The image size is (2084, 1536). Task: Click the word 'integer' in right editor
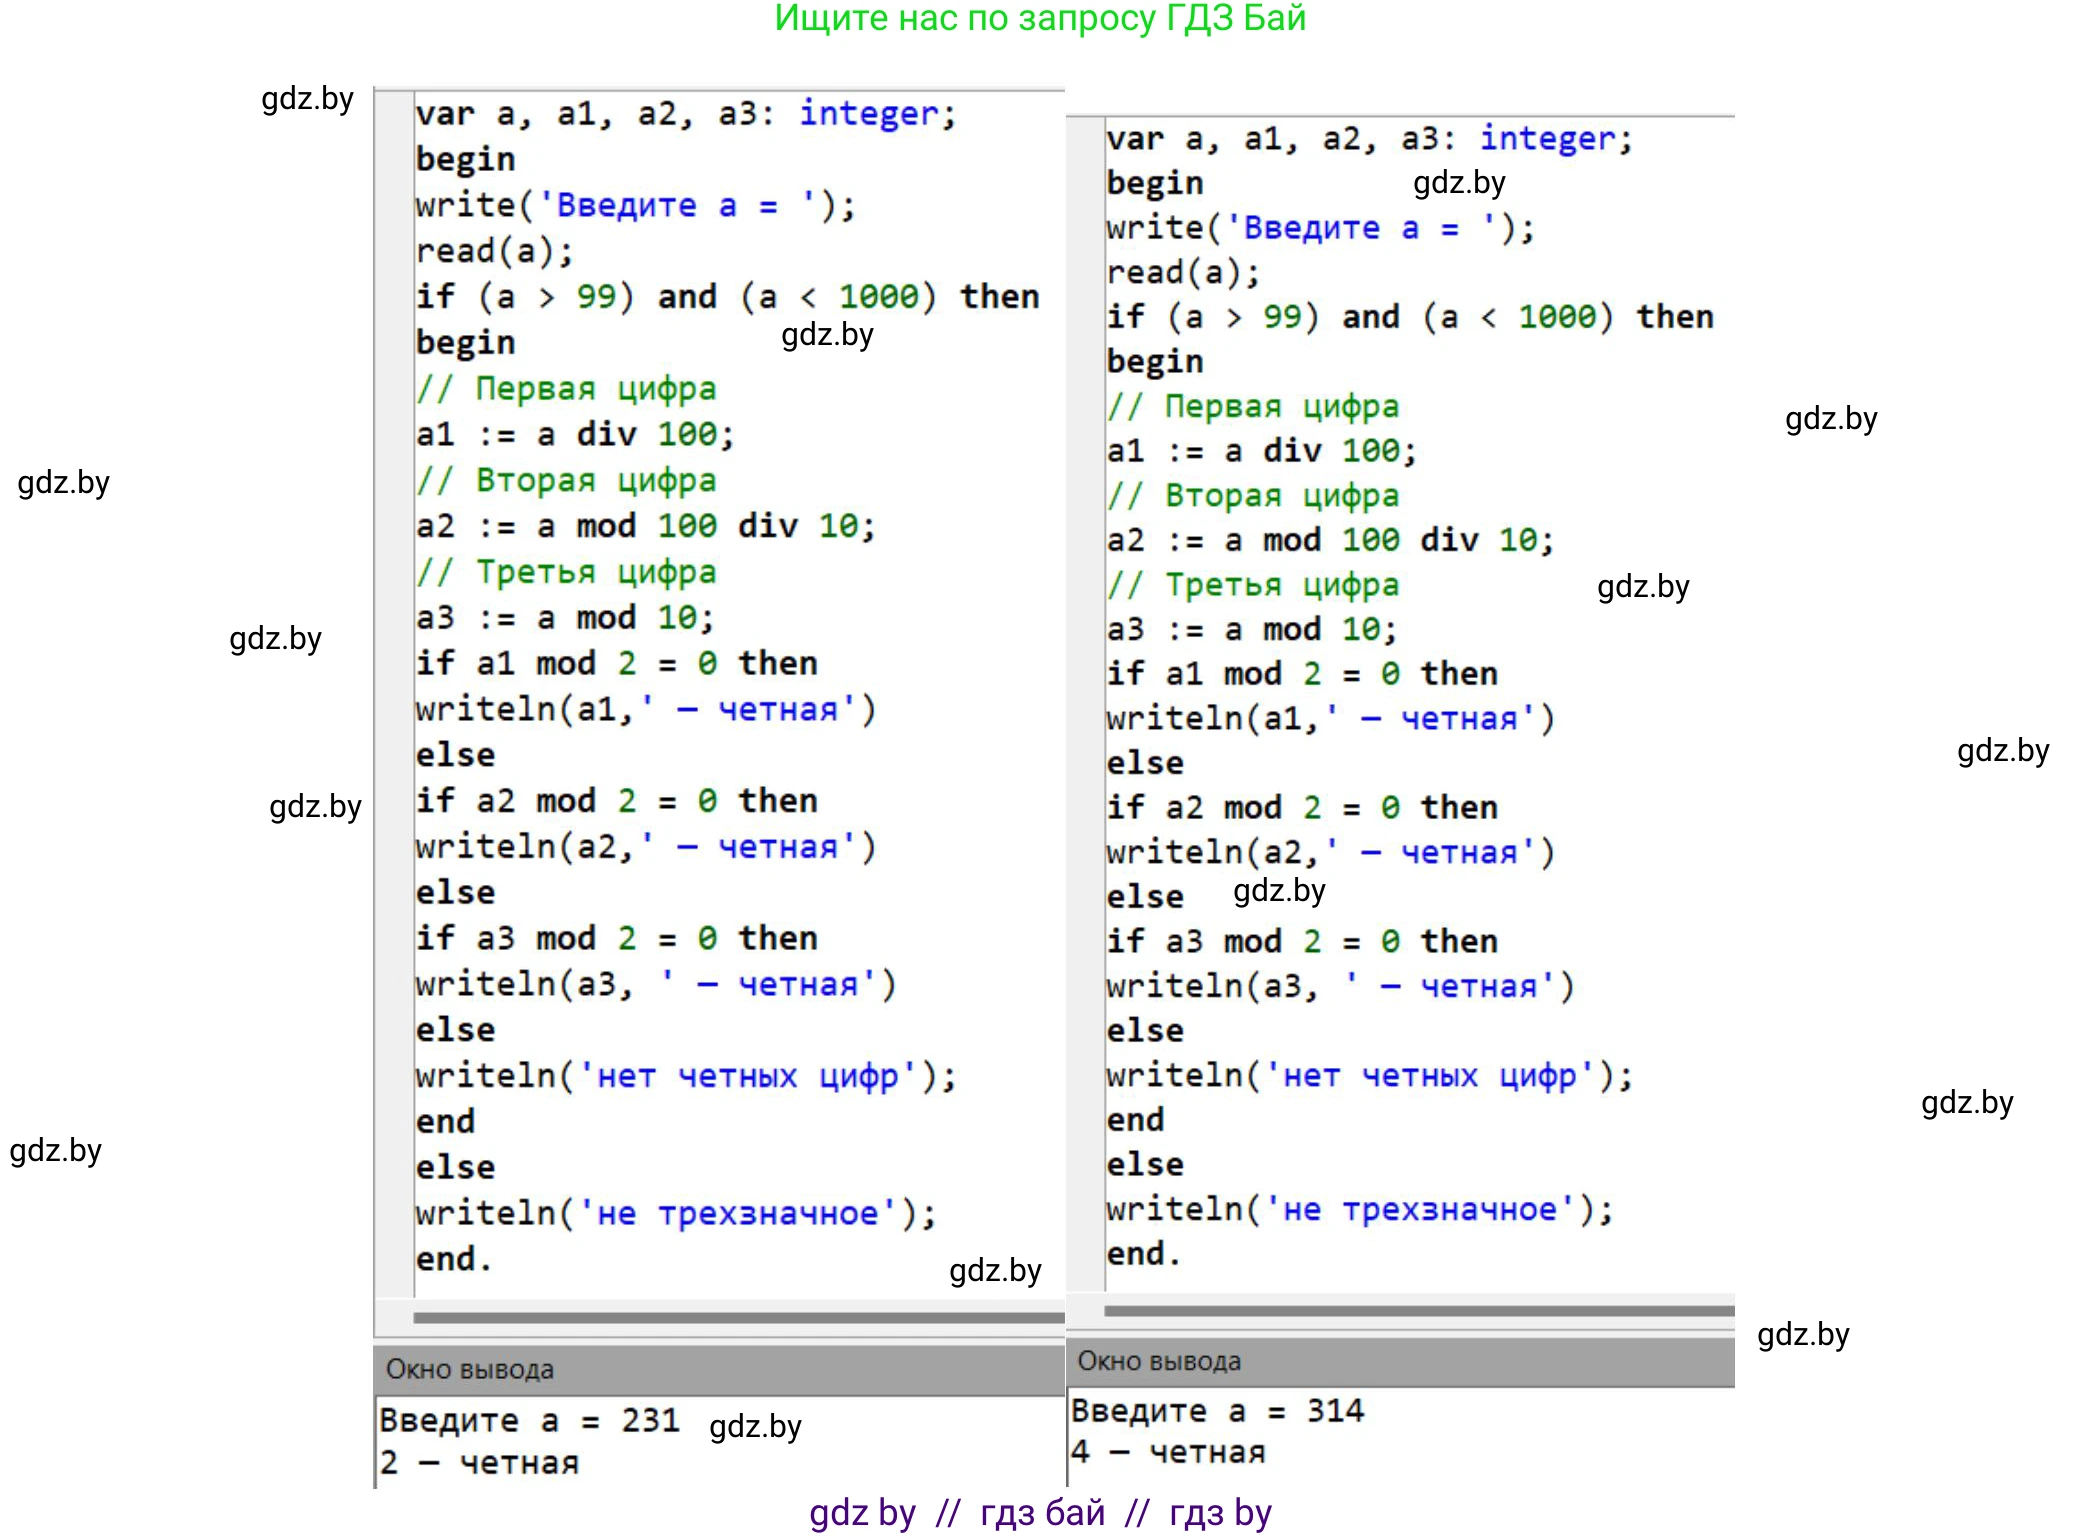coord(1546,138)
